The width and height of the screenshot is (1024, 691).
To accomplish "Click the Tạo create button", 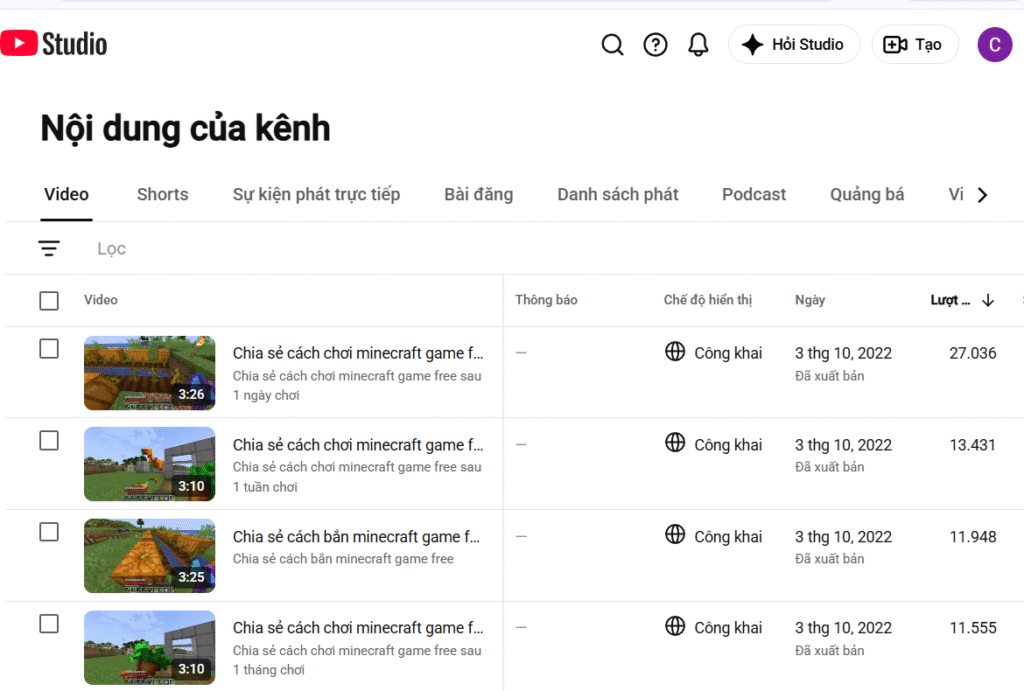I will click(914, 44).
